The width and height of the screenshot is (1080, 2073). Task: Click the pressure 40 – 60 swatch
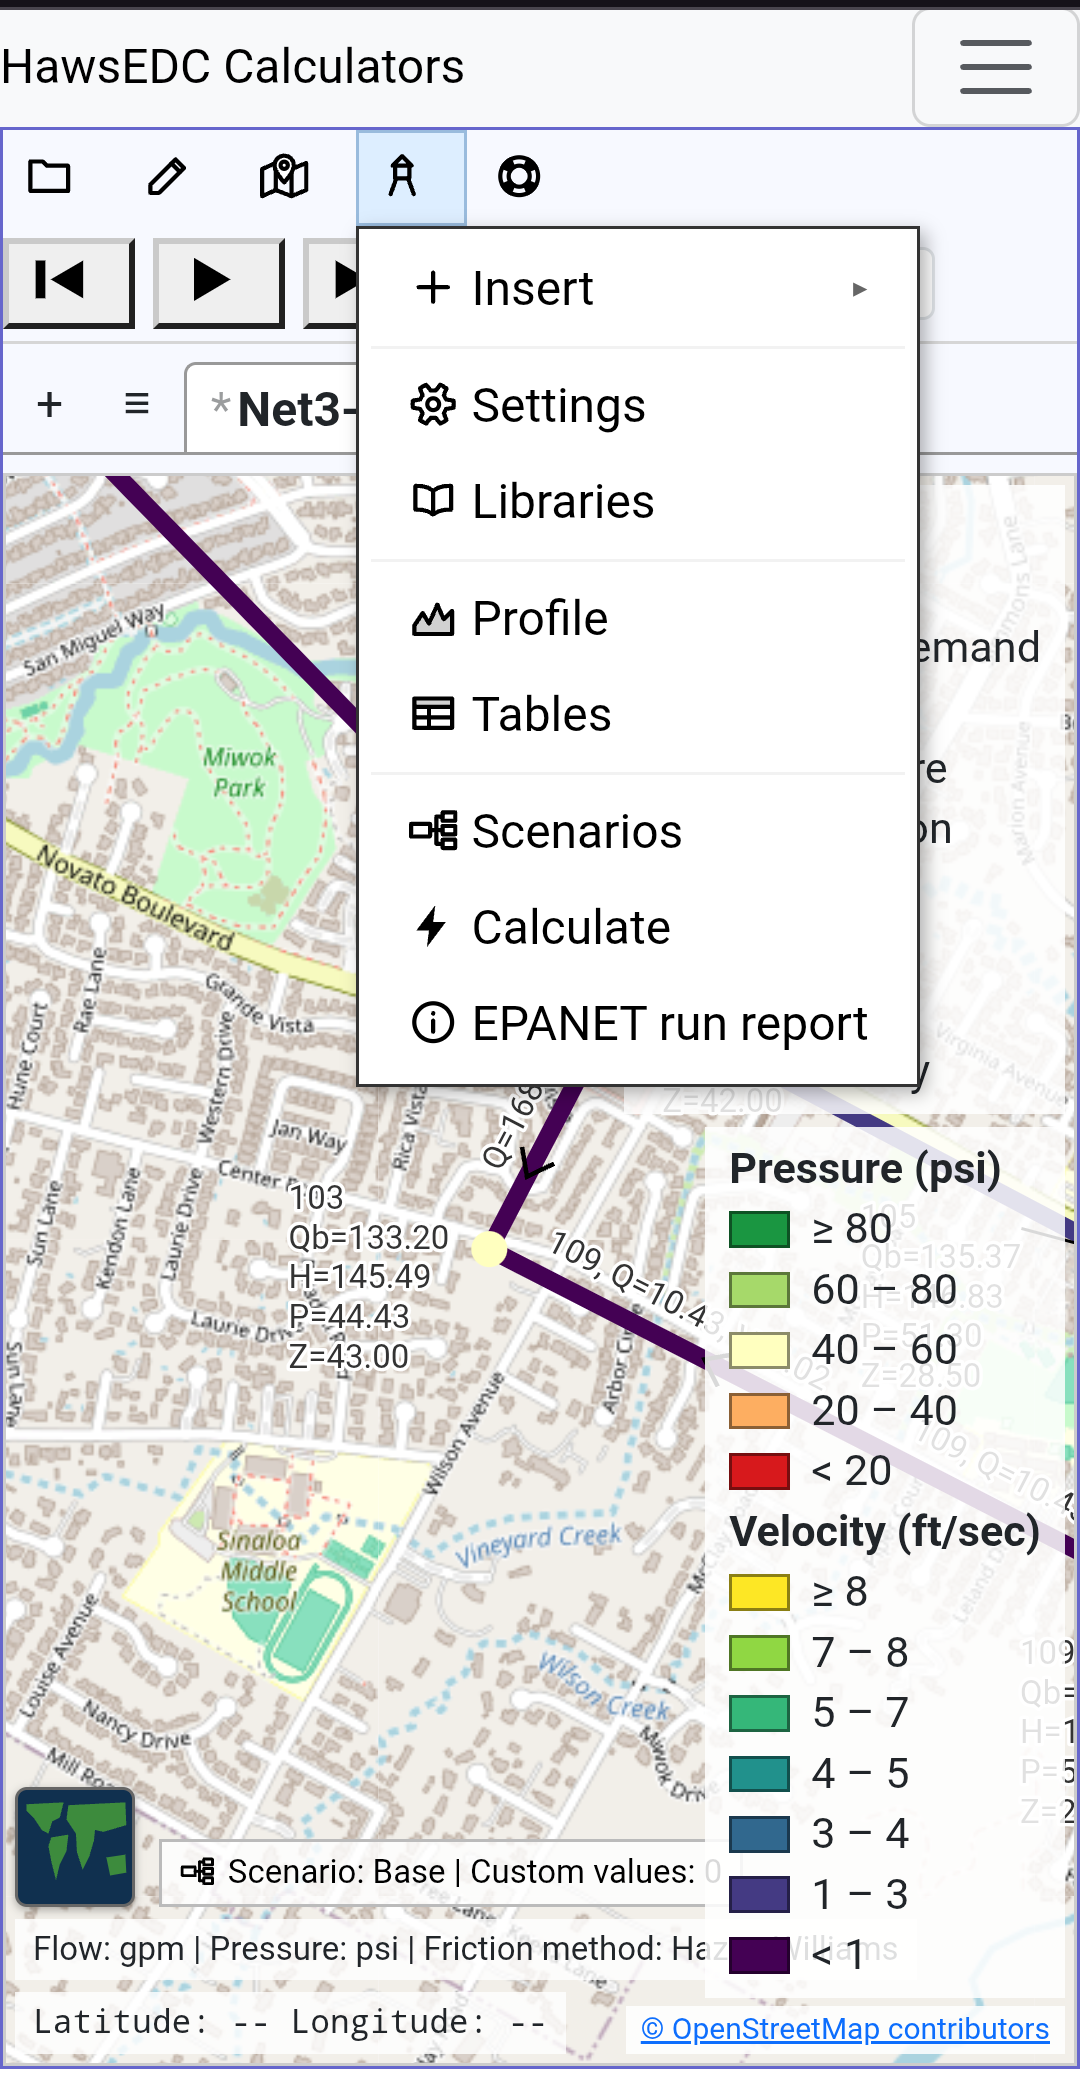(x=760, y=1350)
